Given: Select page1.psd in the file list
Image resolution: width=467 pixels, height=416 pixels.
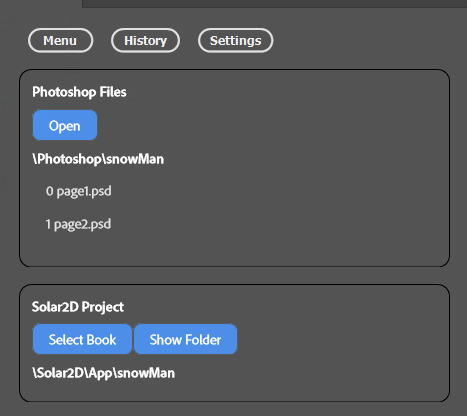Looking at the screenshot, I should point(84,191).
